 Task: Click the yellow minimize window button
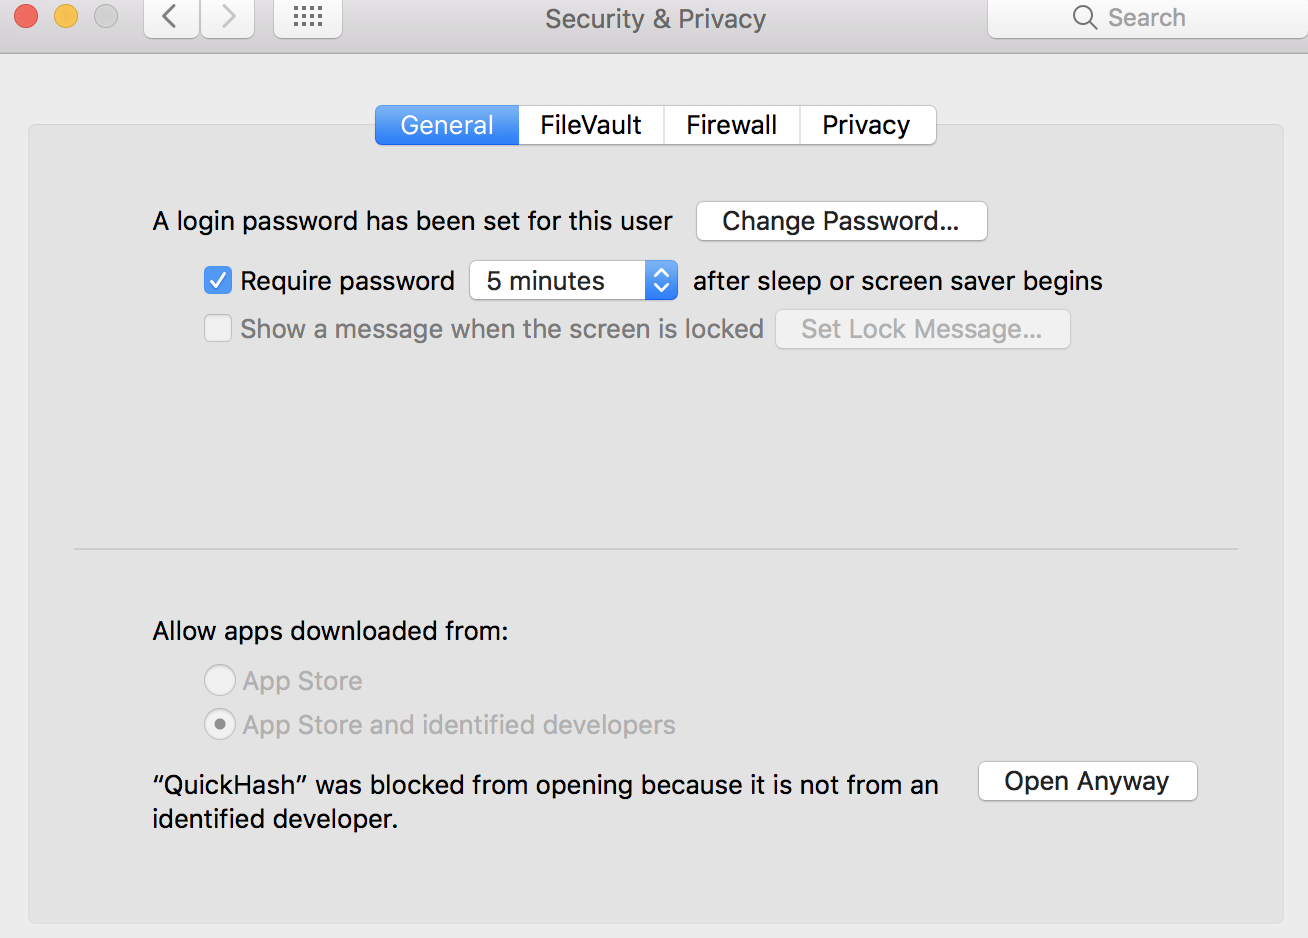coord(66,16)
